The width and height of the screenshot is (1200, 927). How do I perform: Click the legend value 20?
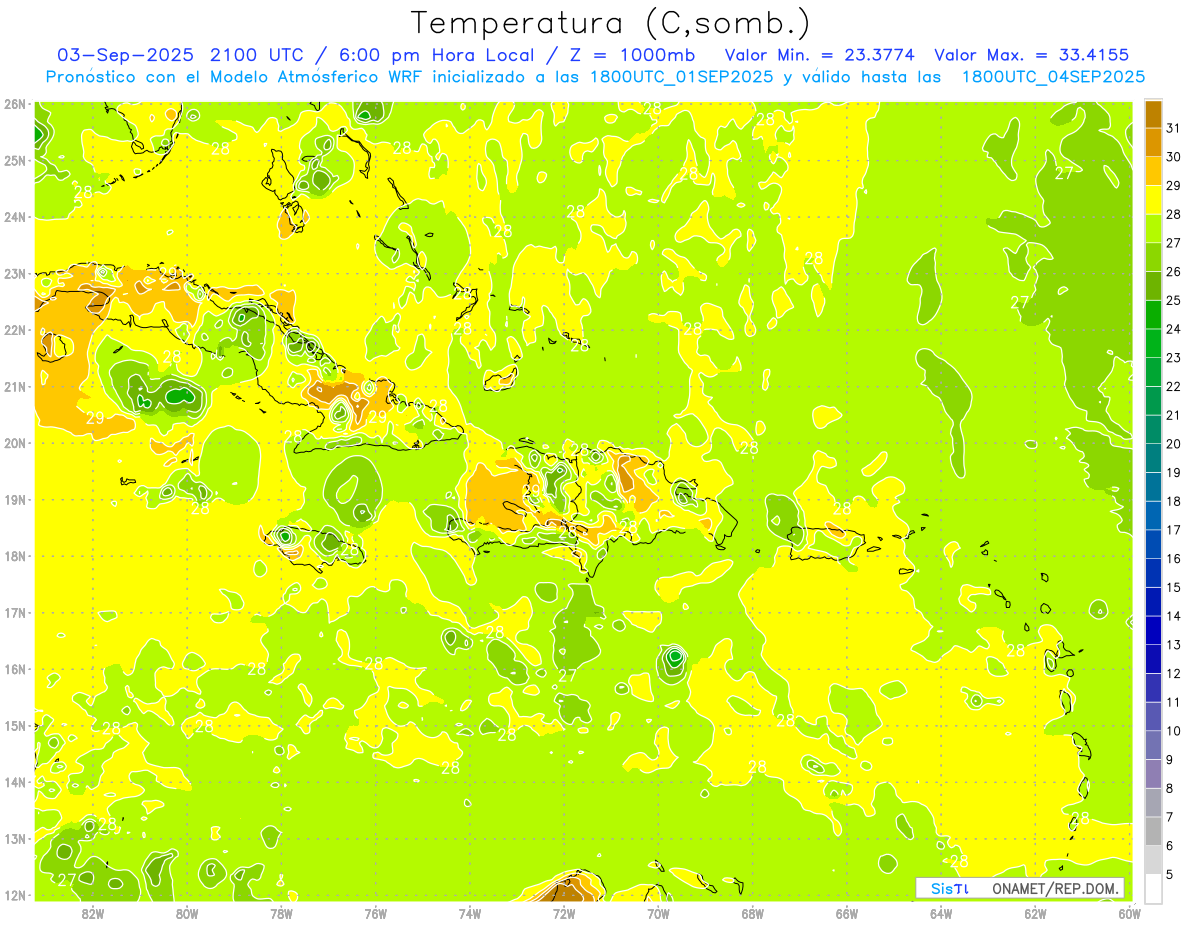tap(1174, 444)
